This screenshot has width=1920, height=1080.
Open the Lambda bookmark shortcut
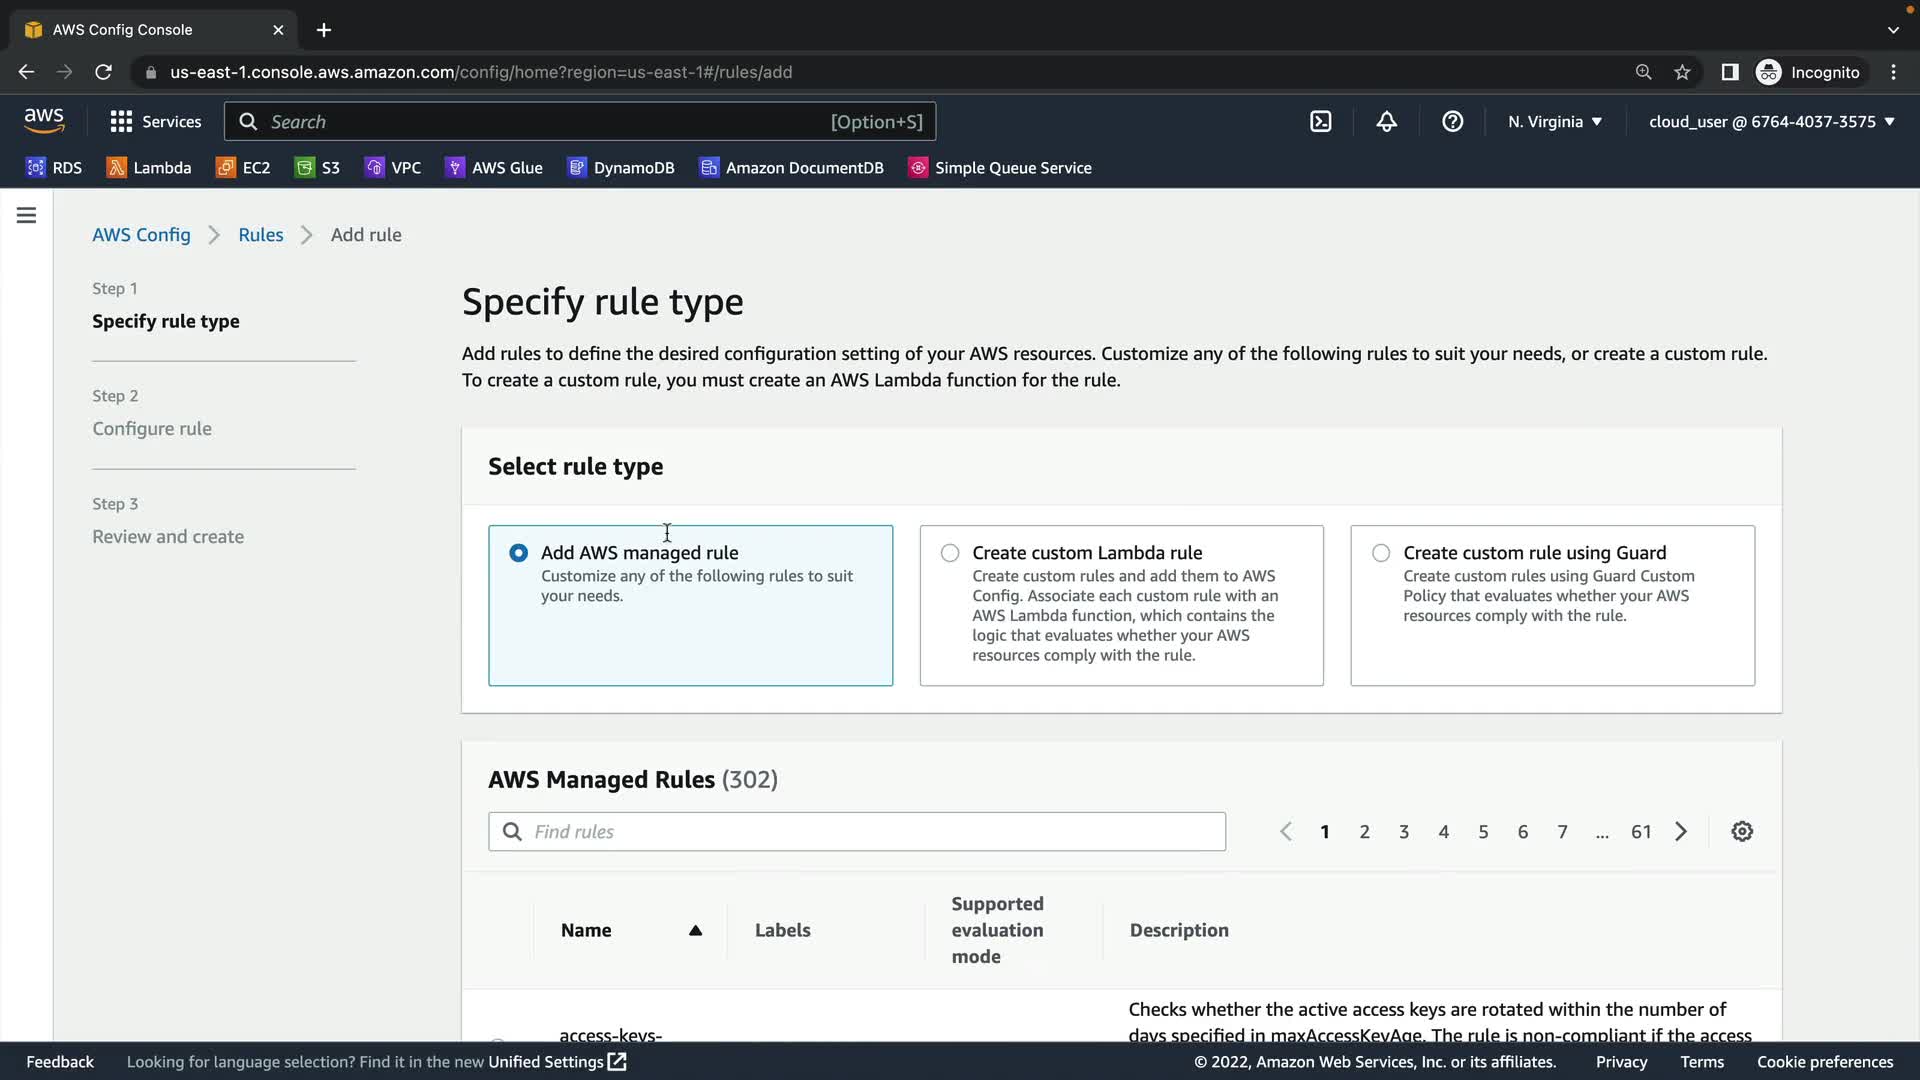149,167
